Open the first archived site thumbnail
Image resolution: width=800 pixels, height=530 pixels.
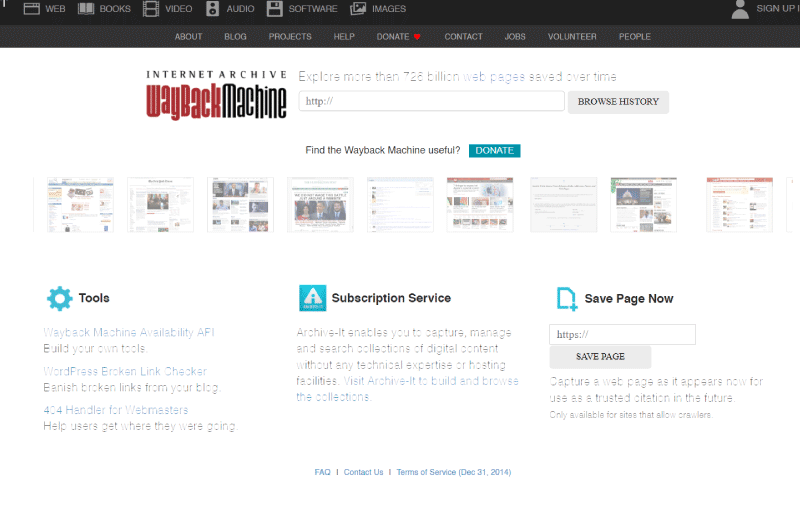[80, 205]
